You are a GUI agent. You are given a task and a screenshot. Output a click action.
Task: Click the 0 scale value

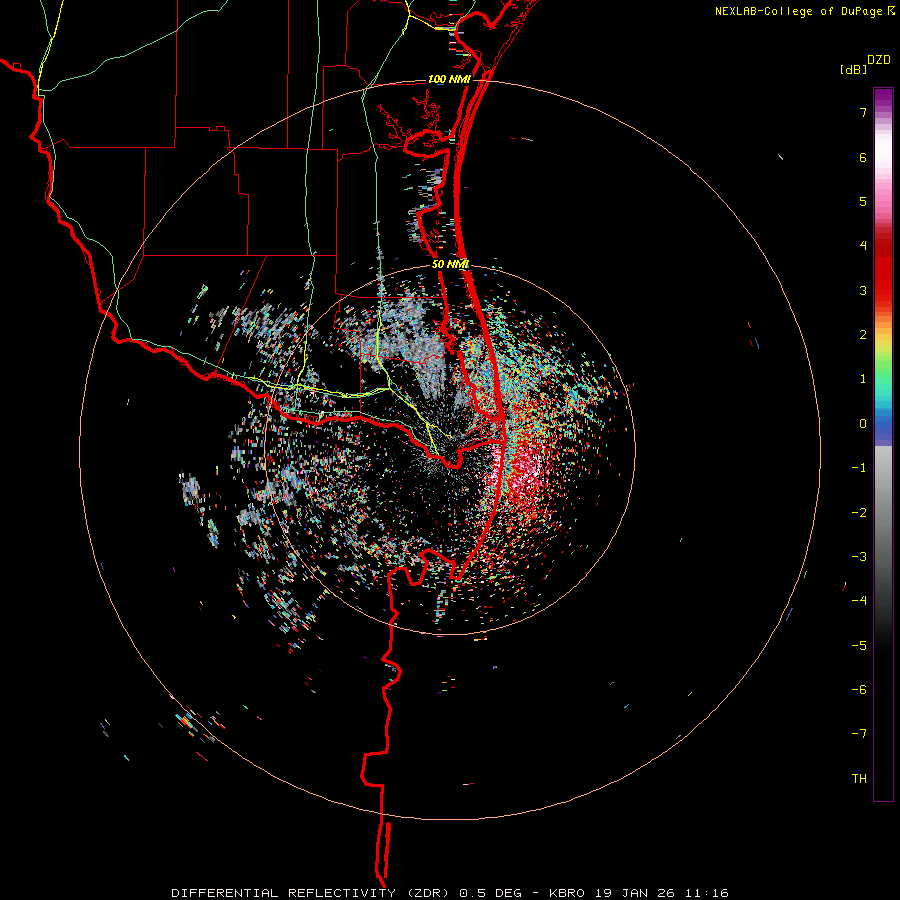click(x=863, y=424)
